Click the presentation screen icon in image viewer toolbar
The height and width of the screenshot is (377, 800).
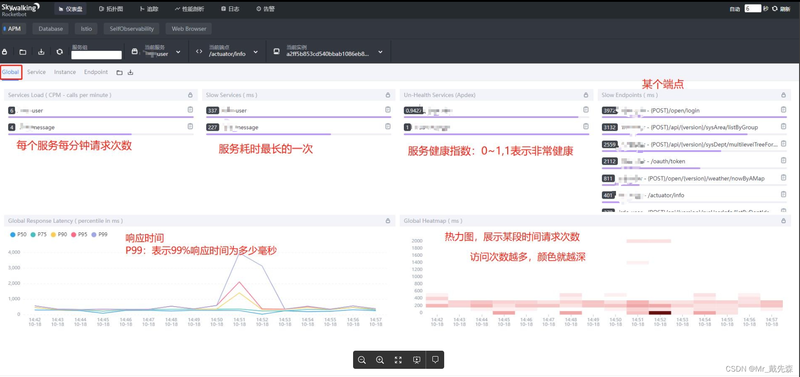click(x=417, y=360)
